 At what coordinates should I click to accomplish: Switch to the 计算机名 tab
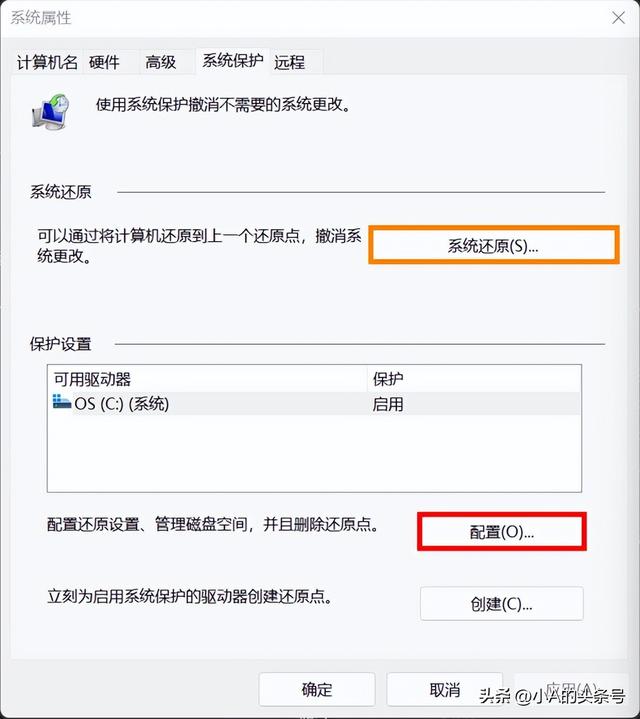[47, 62]
